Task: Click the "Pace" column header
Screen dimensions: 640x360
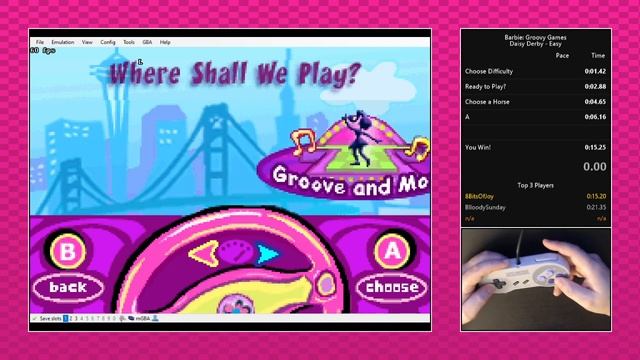Action: 562,56
